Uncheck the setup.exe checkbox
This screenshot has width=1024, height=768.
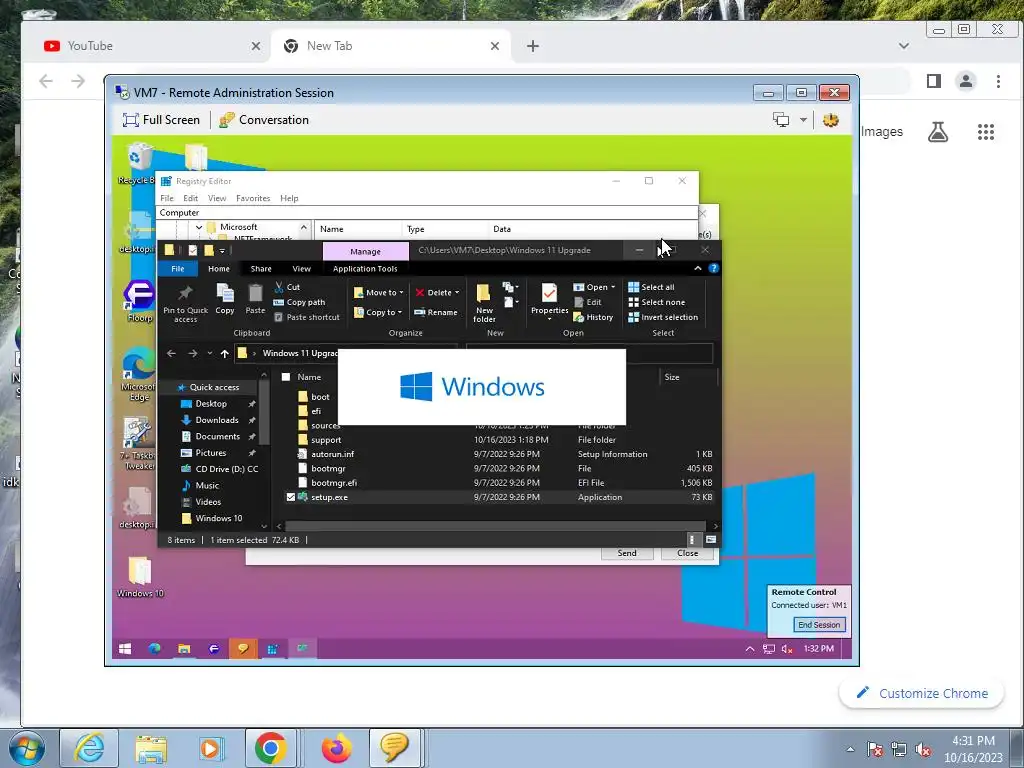click(x=291, y=497)
